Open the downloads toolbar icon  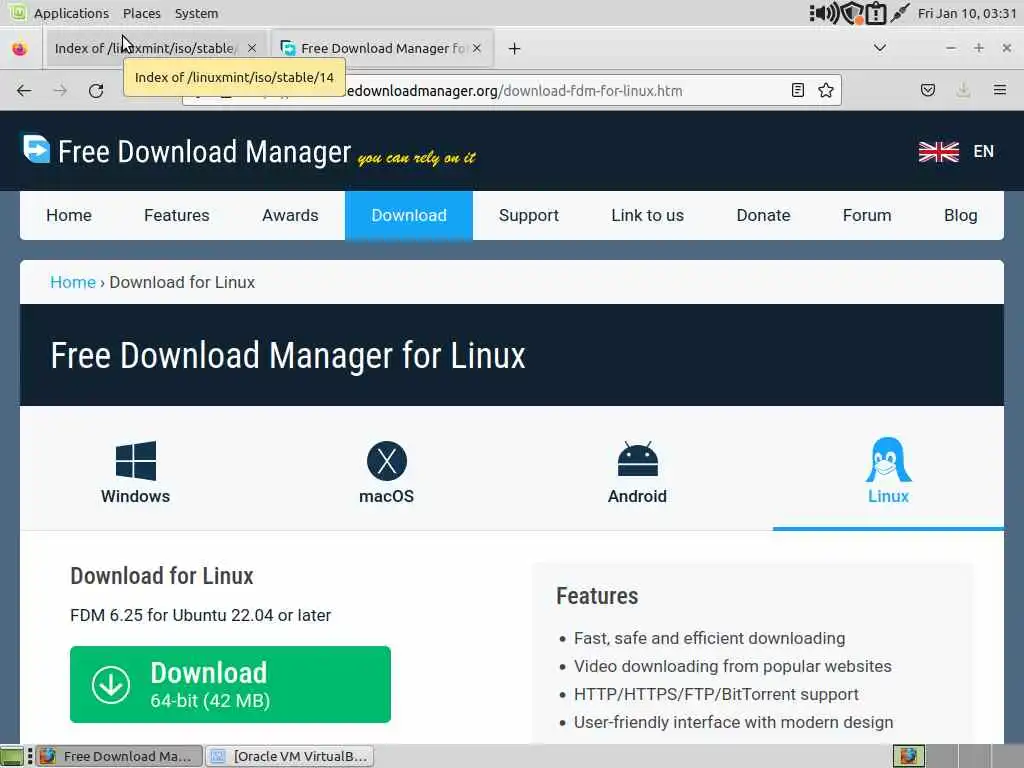pos(963,90)
